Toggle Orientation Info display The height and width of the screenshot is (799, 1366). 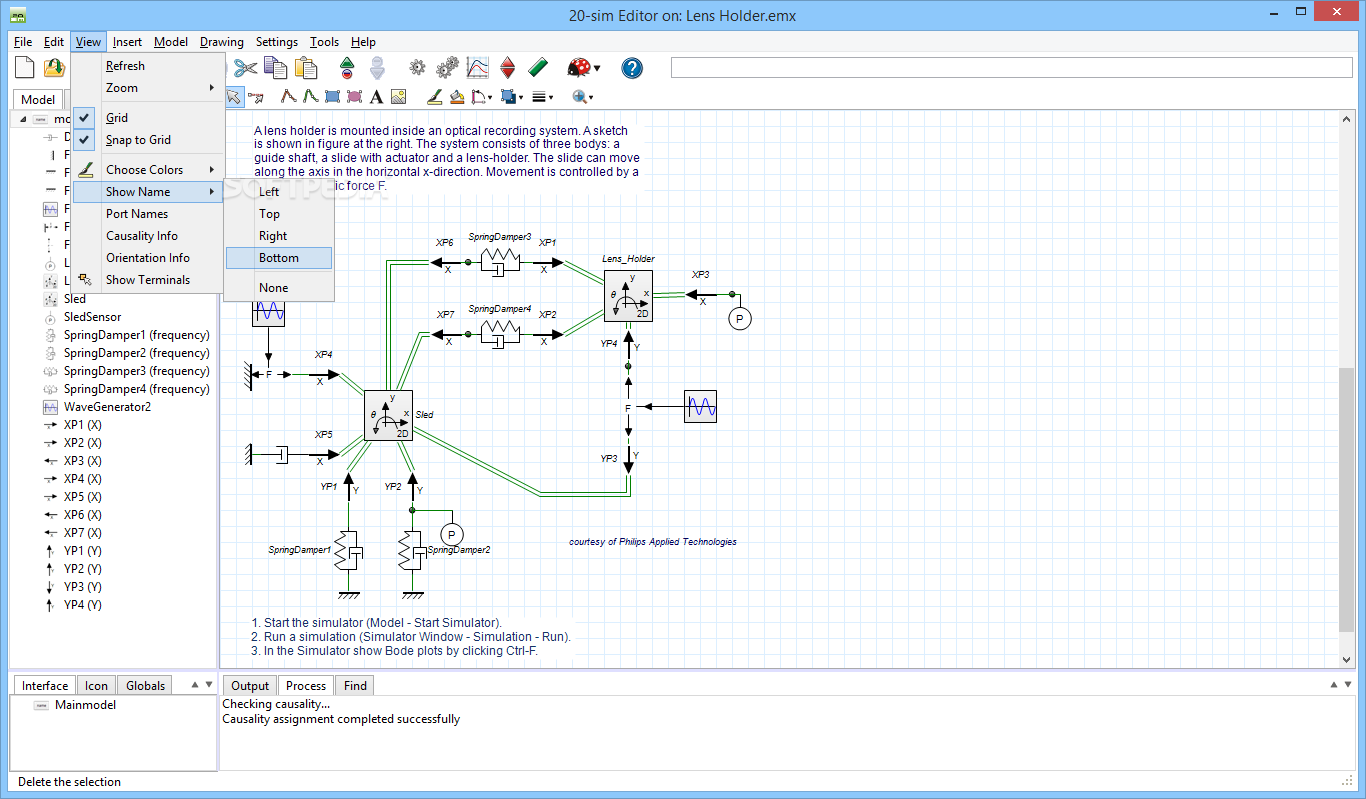click(148, 258)
